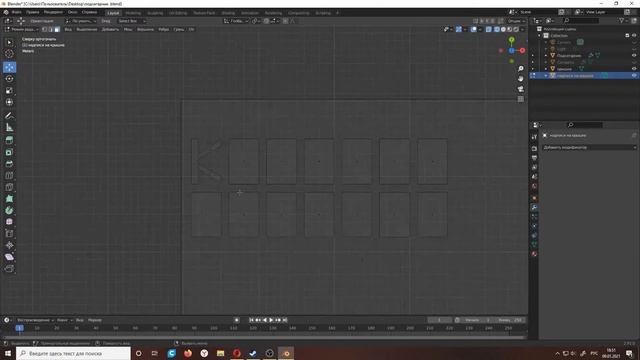Image resolution: width=640 pixels, height=360 pixels.
Task: Click the current frame marker on the timeline
Action: tap(19, 328)
